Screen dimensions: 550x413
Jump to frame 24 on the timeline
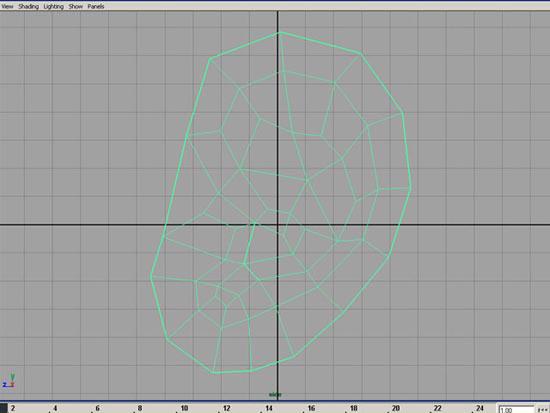pyautogui.click(x=480, y=408)
